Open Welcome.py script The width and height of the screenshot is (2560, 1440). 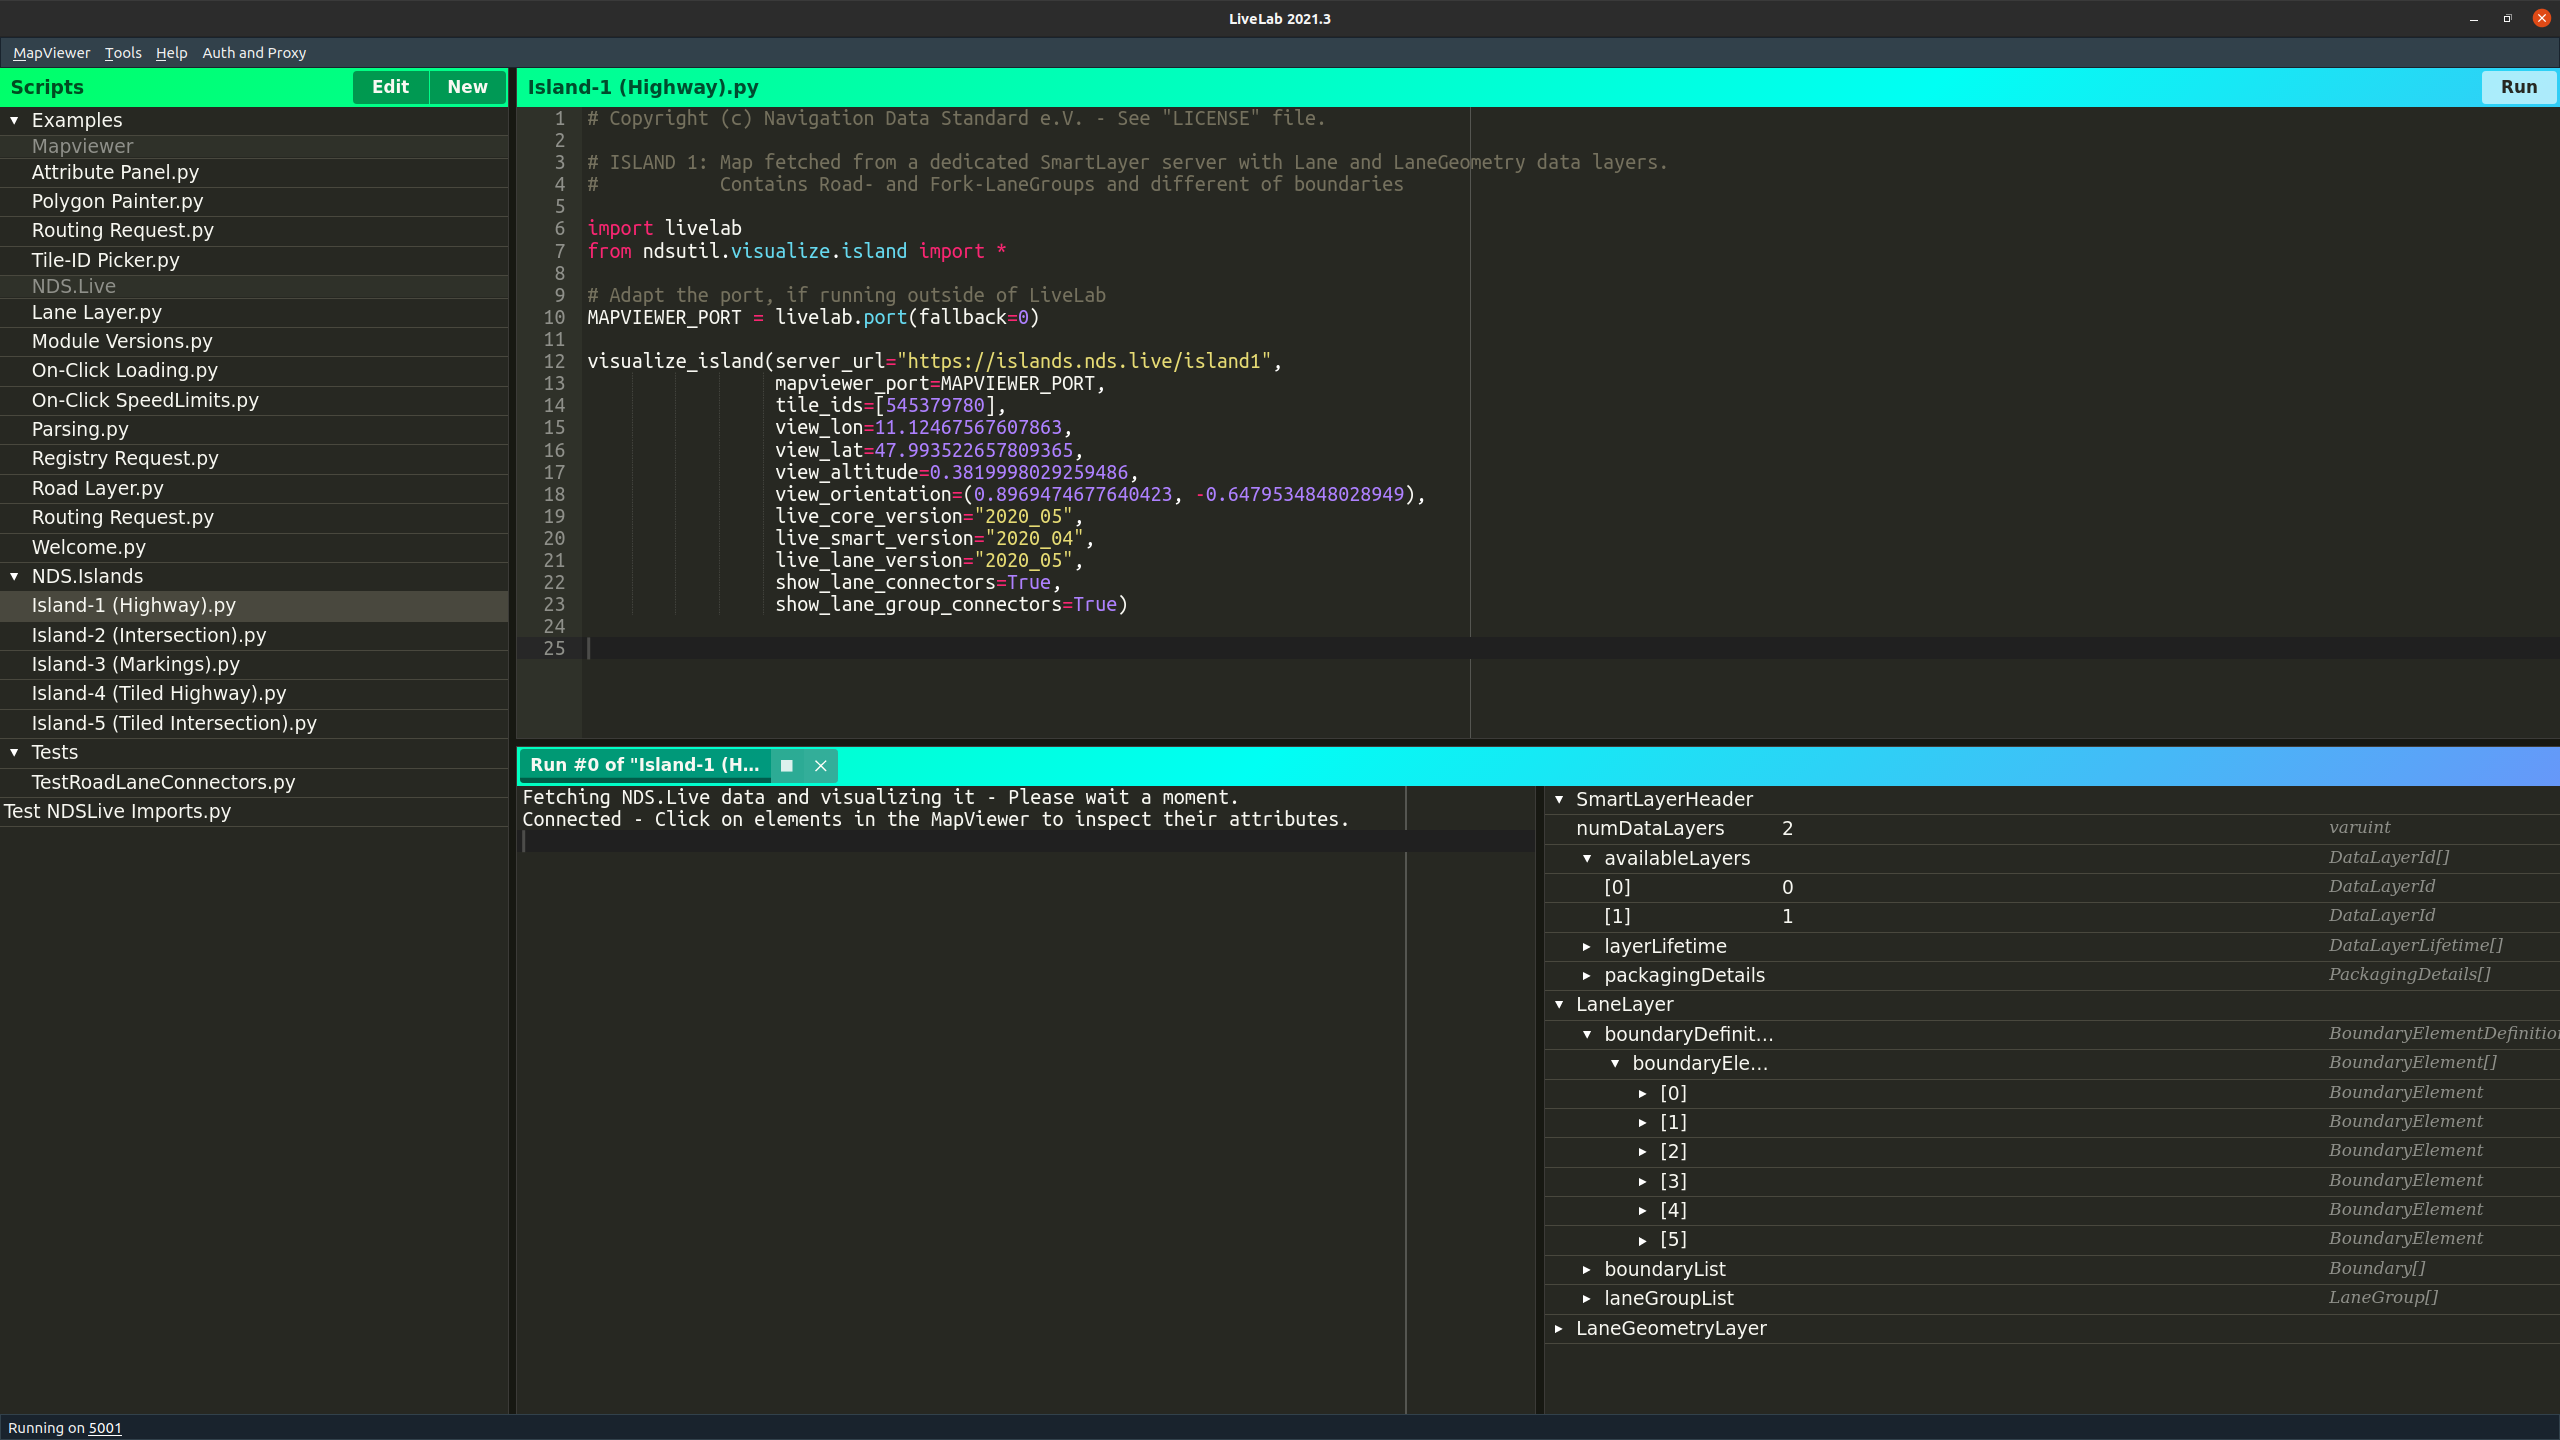(x=254, y=547)
